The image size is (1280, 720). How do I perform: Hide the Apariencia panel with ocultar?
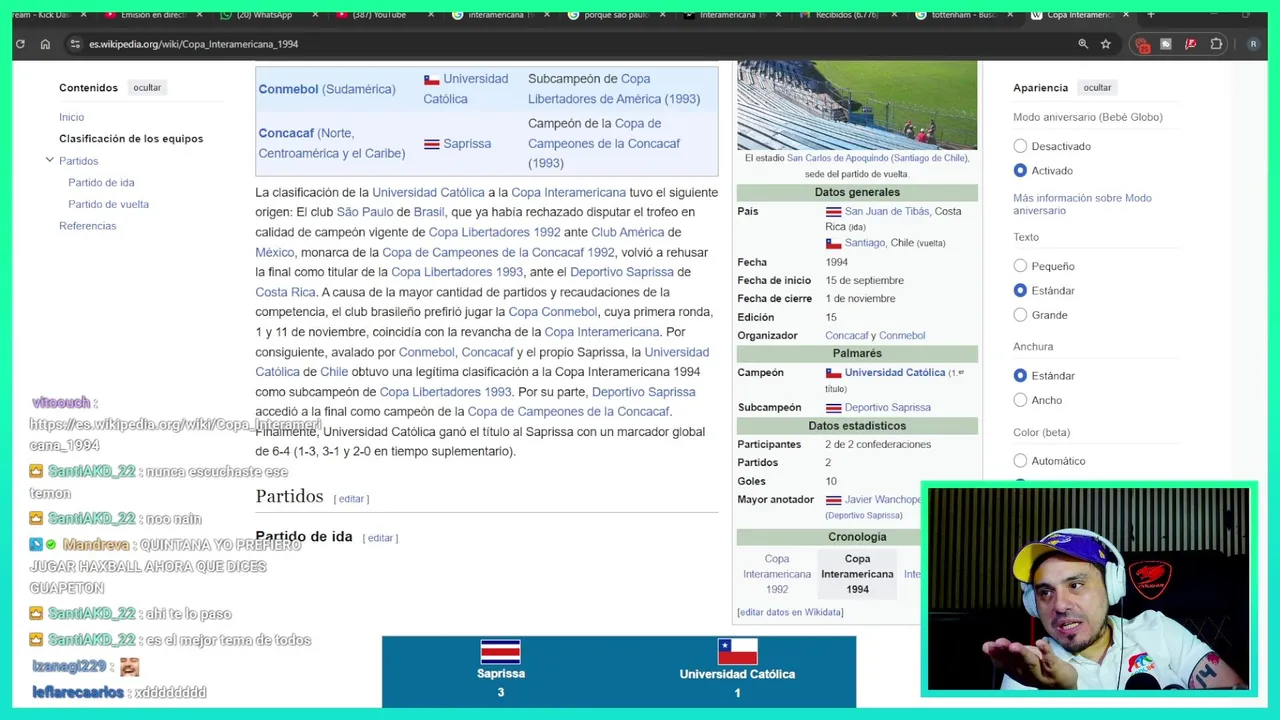coord(1097,88)
